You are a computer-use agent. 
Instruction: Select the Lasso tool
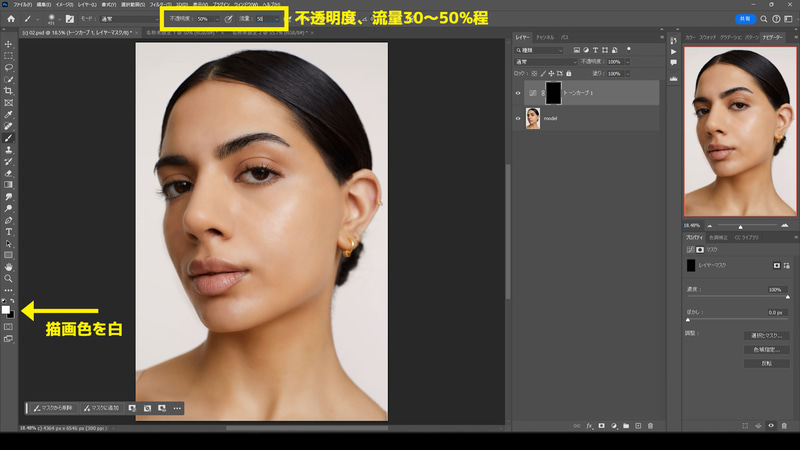pos(9,67)
